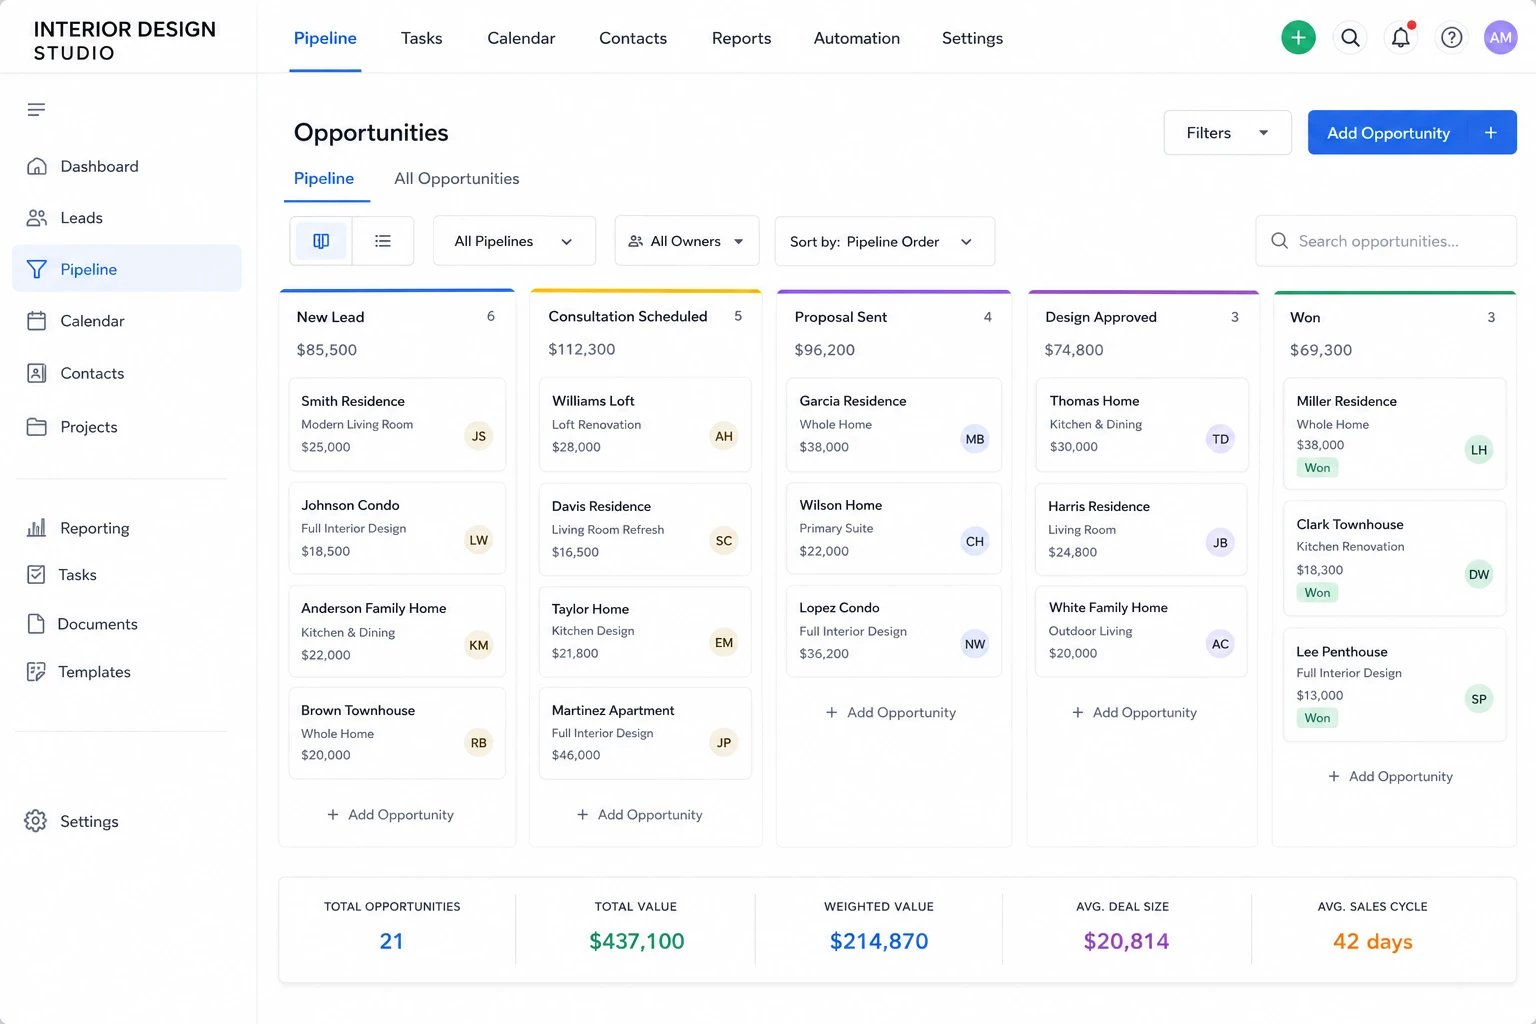This screenshot has width=1536, height=1024.
Task: Add opportunity in Won column
Action: coord(1390,776)
